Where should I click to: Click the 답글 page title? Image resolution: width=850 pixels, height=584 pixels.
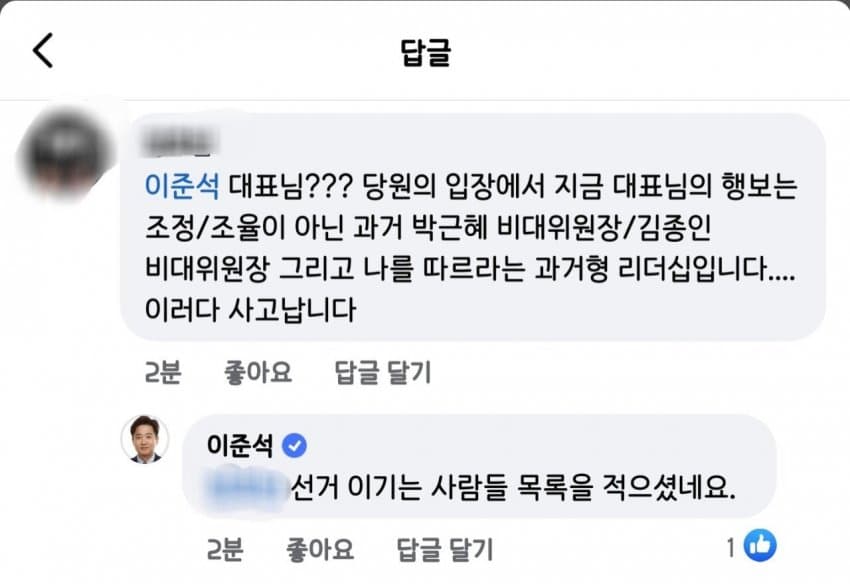[x=425, y=52]
